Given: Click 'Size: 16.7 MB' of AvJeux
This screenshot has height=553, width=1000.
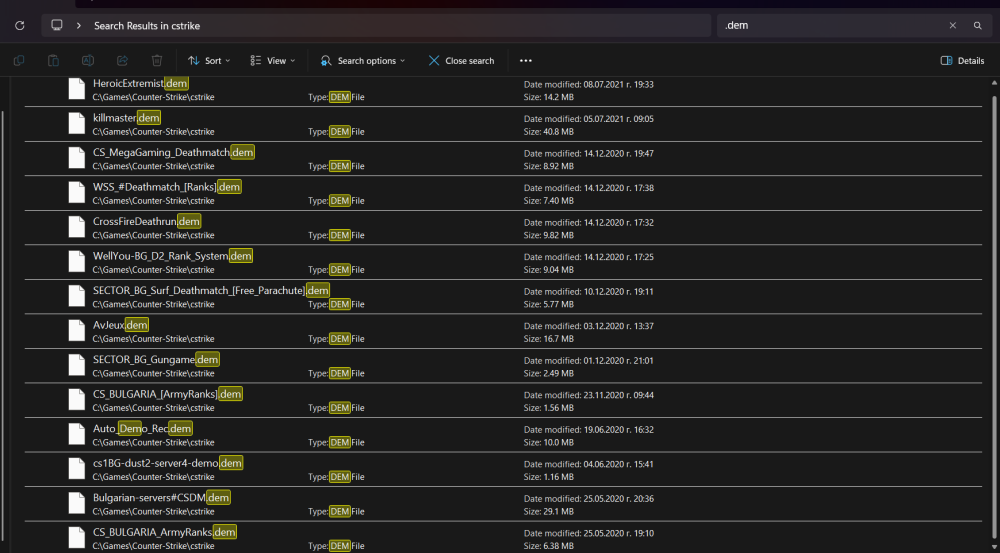Looking at the screenshot, I should (548, 338).
